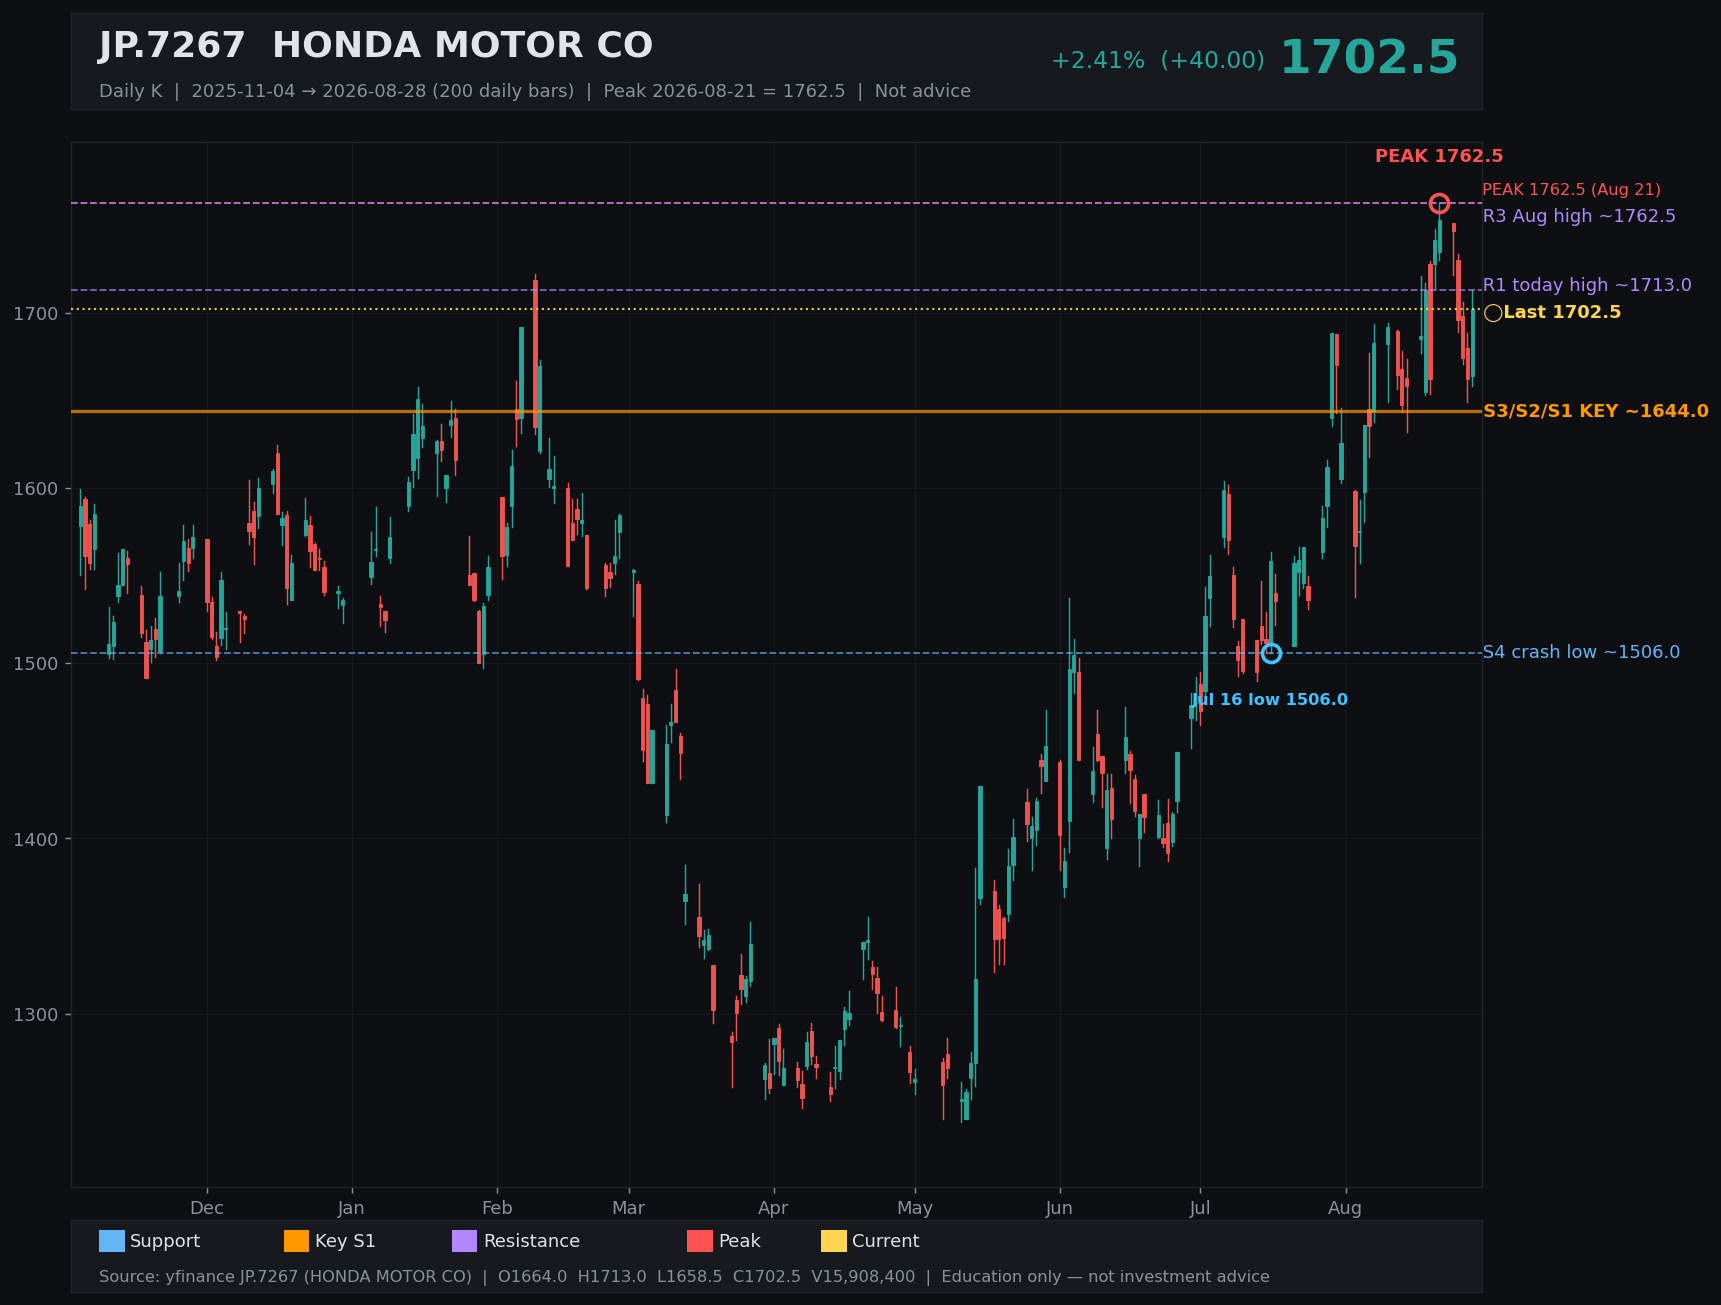Click the "Last 1702.5" price label
Viewport: 1721px width, 1305px height.
pos(1562,312)
